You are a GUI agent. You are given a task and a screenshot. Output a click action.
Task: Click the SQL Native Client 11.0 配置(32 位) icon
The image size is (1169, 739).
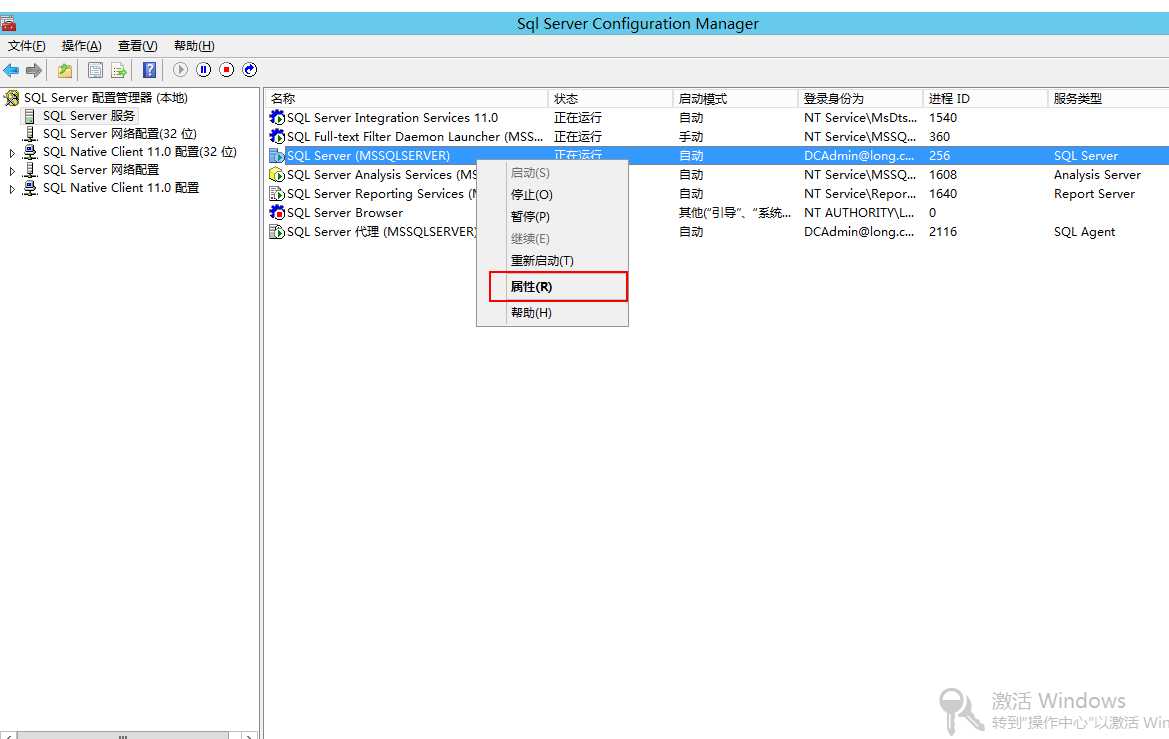30,151
